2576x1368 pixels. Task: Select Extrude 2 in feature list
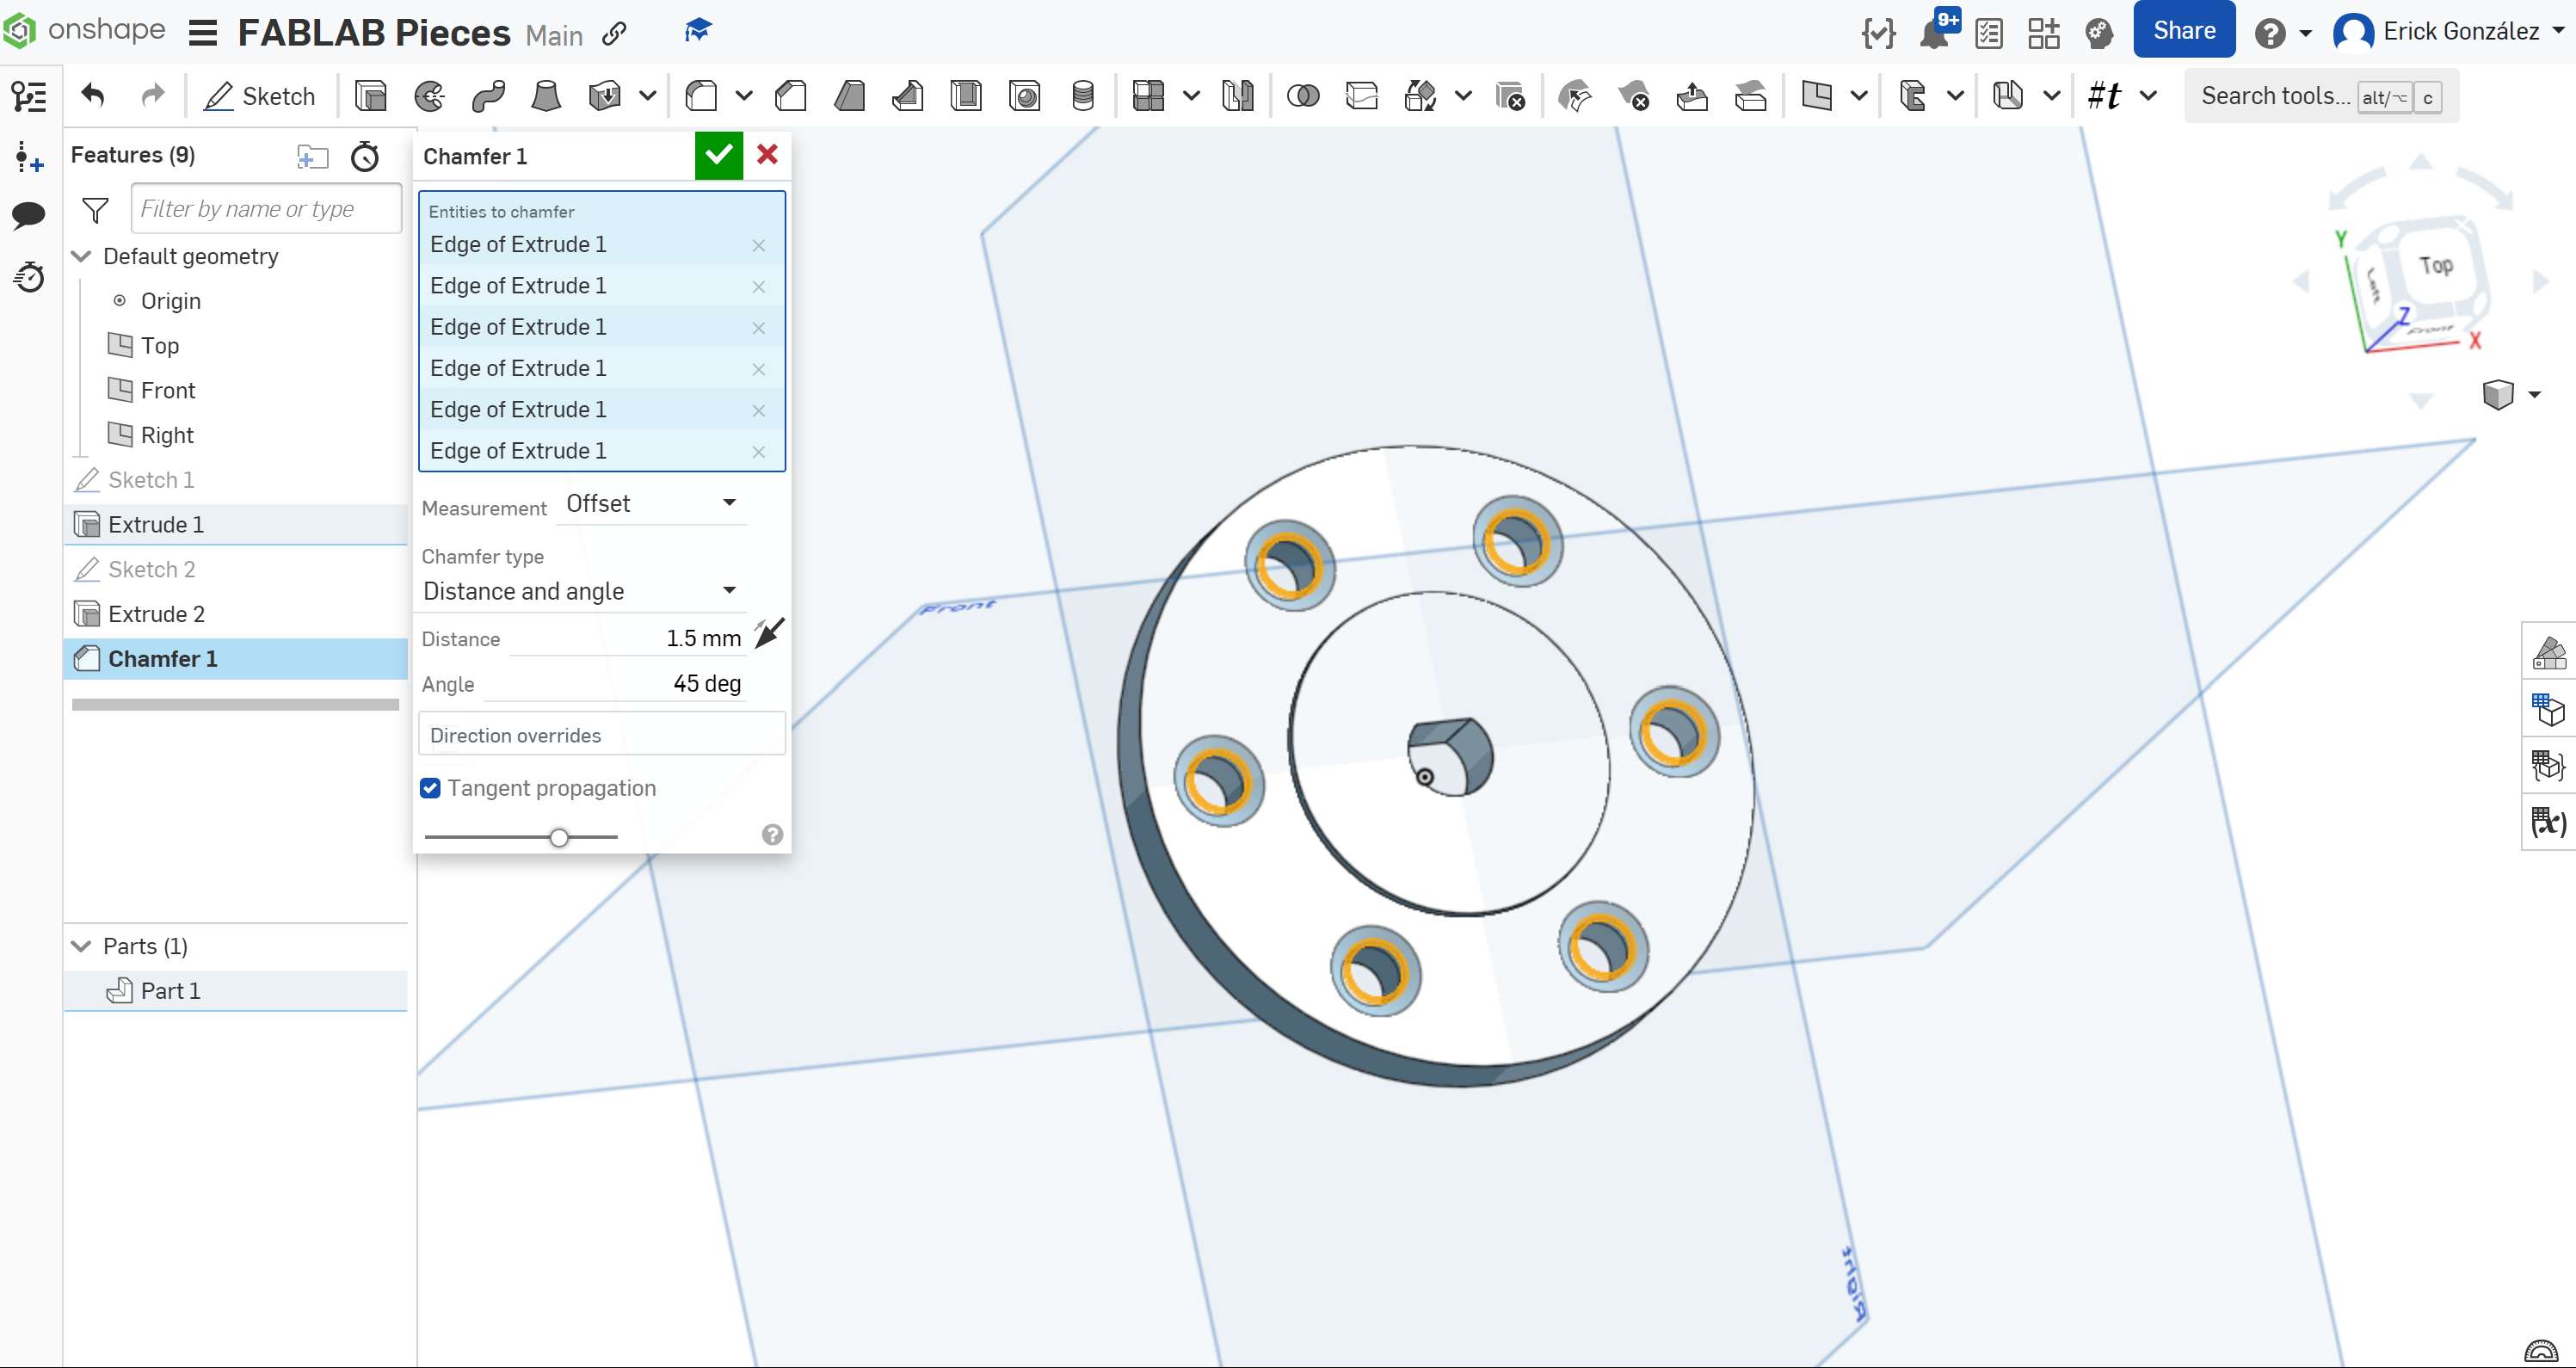click(x=156, y=614)
